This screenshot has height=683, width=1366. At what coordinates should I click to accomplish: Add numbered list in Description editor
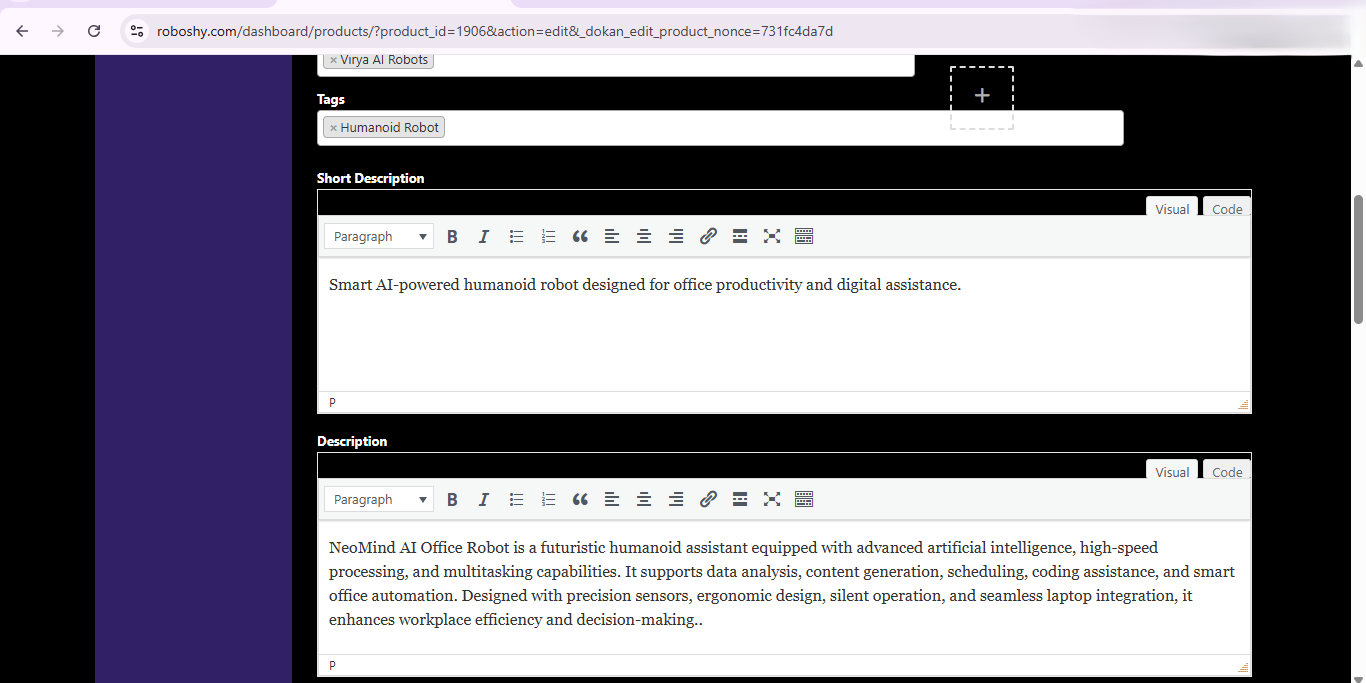(x=548, y=500)
